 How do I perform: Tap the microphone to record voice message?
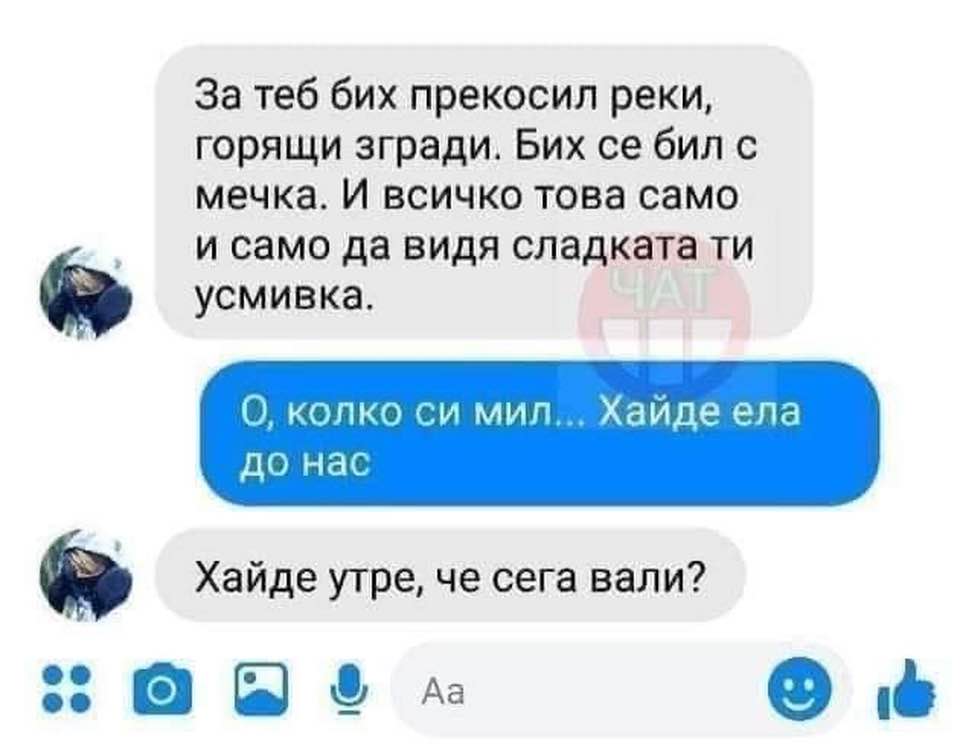click(349, 689)
